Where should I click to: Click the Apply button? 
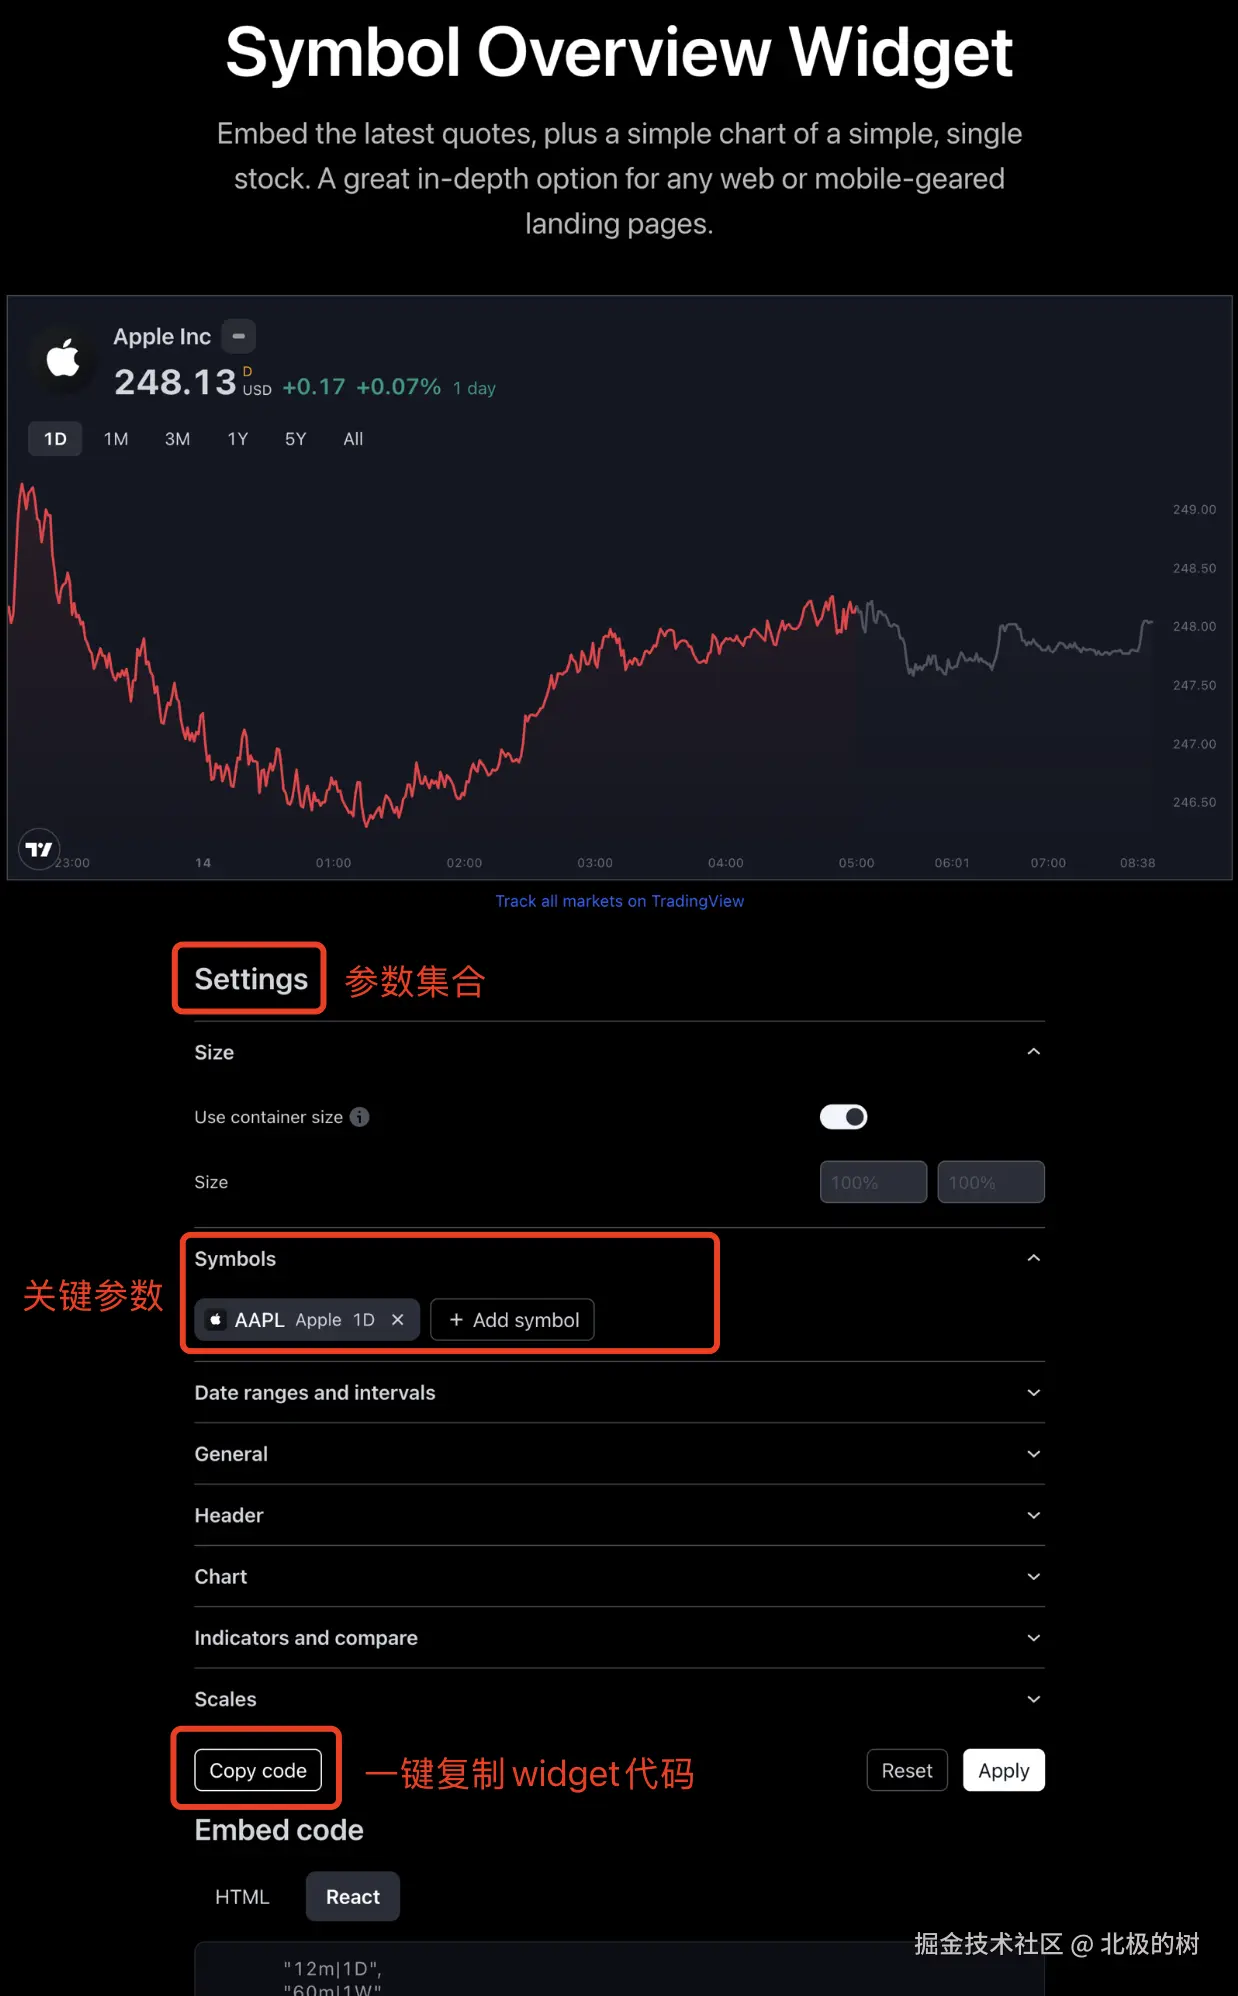pos(1003,1771)
